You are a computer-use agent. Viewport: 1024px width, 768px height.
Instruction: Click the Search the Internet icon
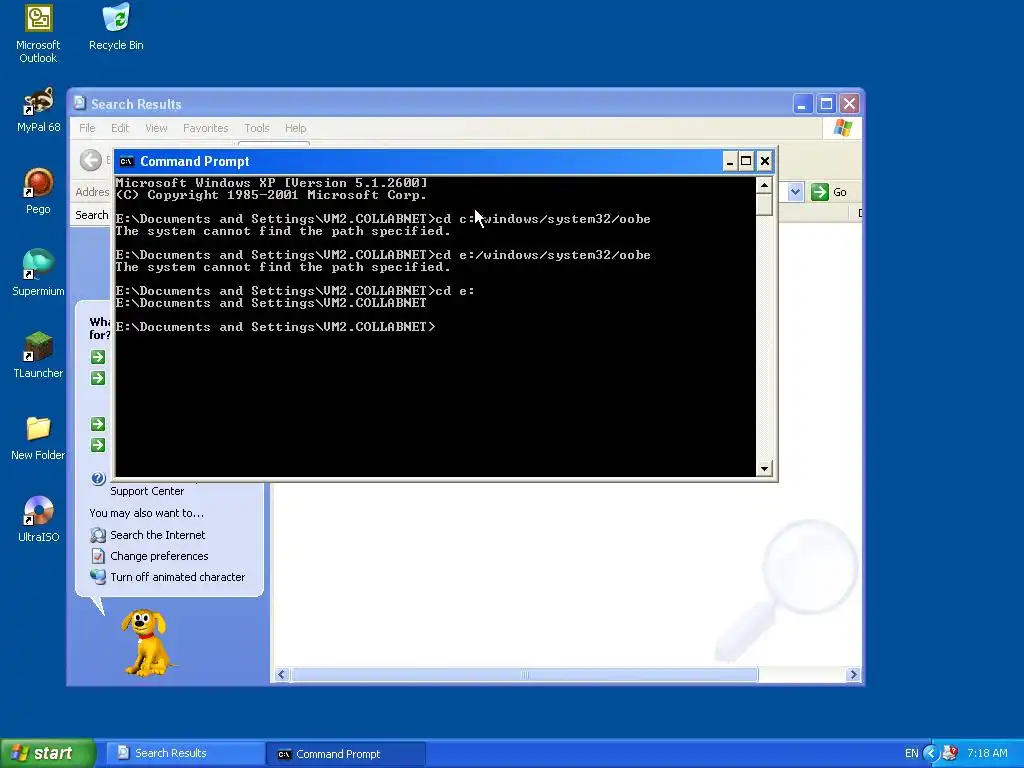point(98,535)
